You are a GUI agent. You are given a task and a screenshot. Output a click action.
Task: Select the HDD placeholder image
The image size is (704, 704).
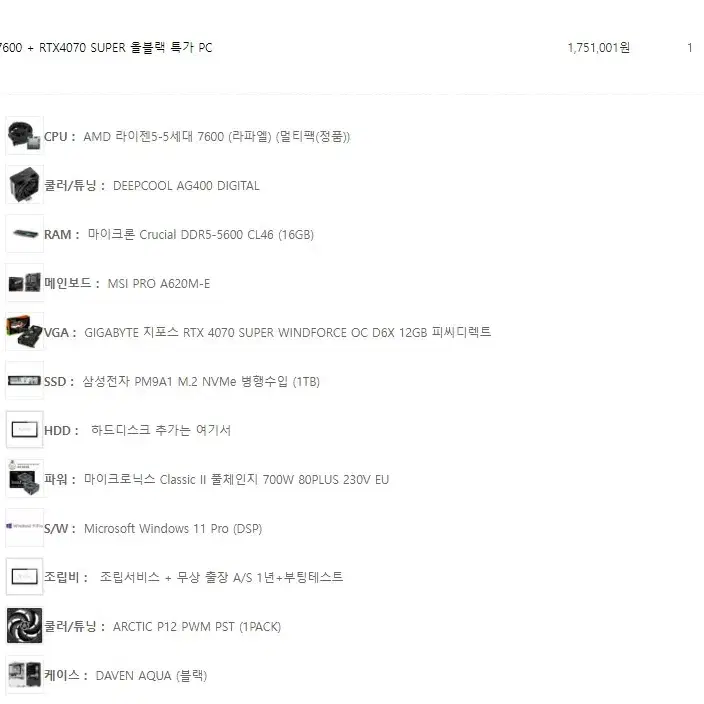click(24, 429)
